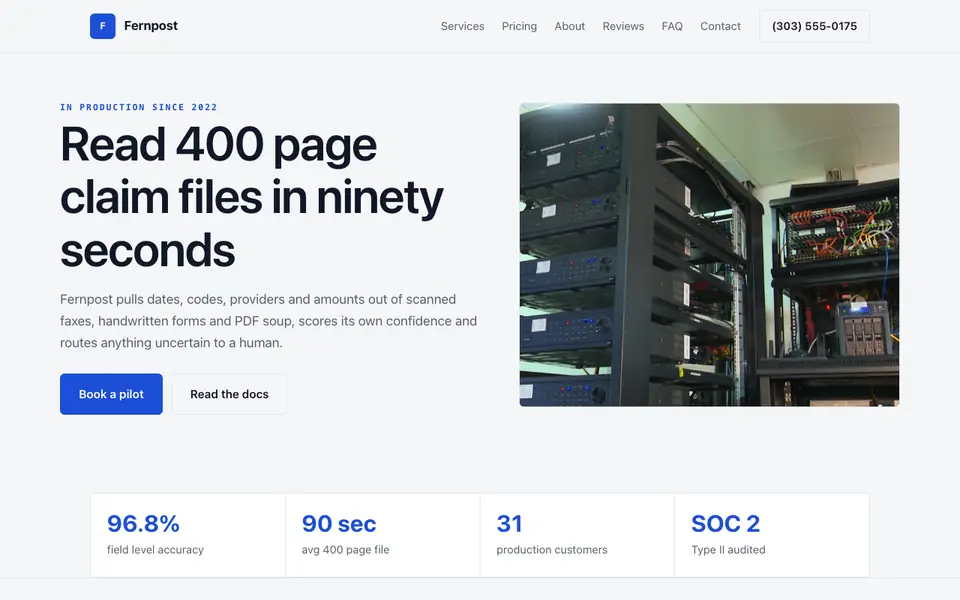Click the 96.8% stat value

coord(143,523)
